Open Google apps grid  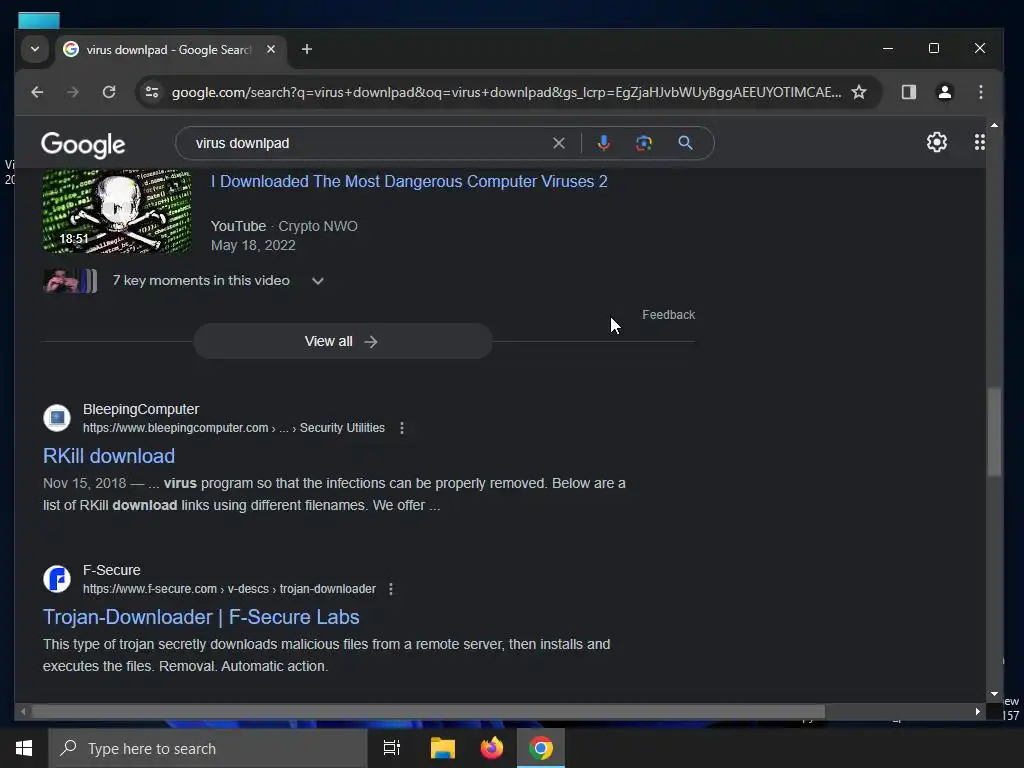pos(980,142)
